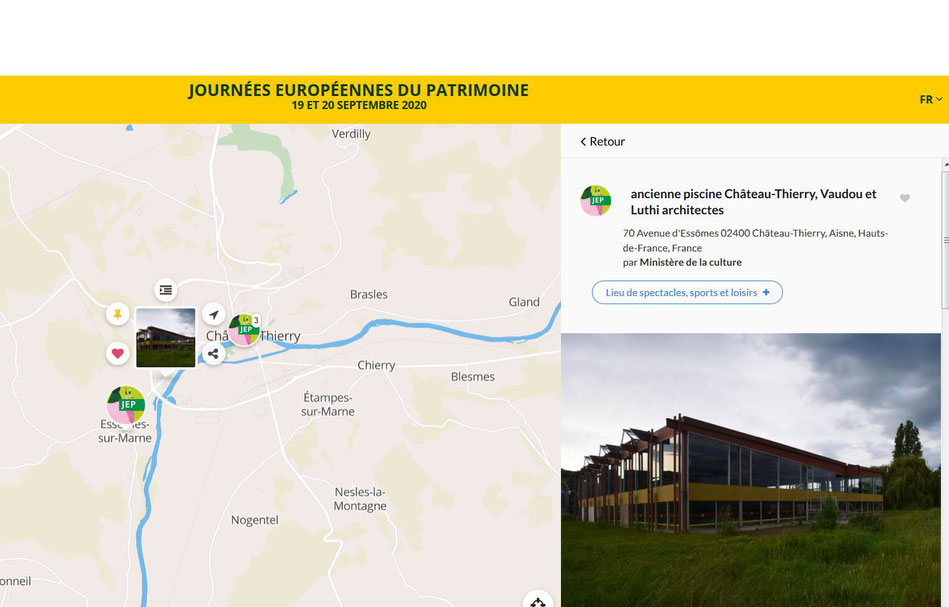Click the JEP logo beside the event title
Screen dimensions: 949x607
point(596,200)
